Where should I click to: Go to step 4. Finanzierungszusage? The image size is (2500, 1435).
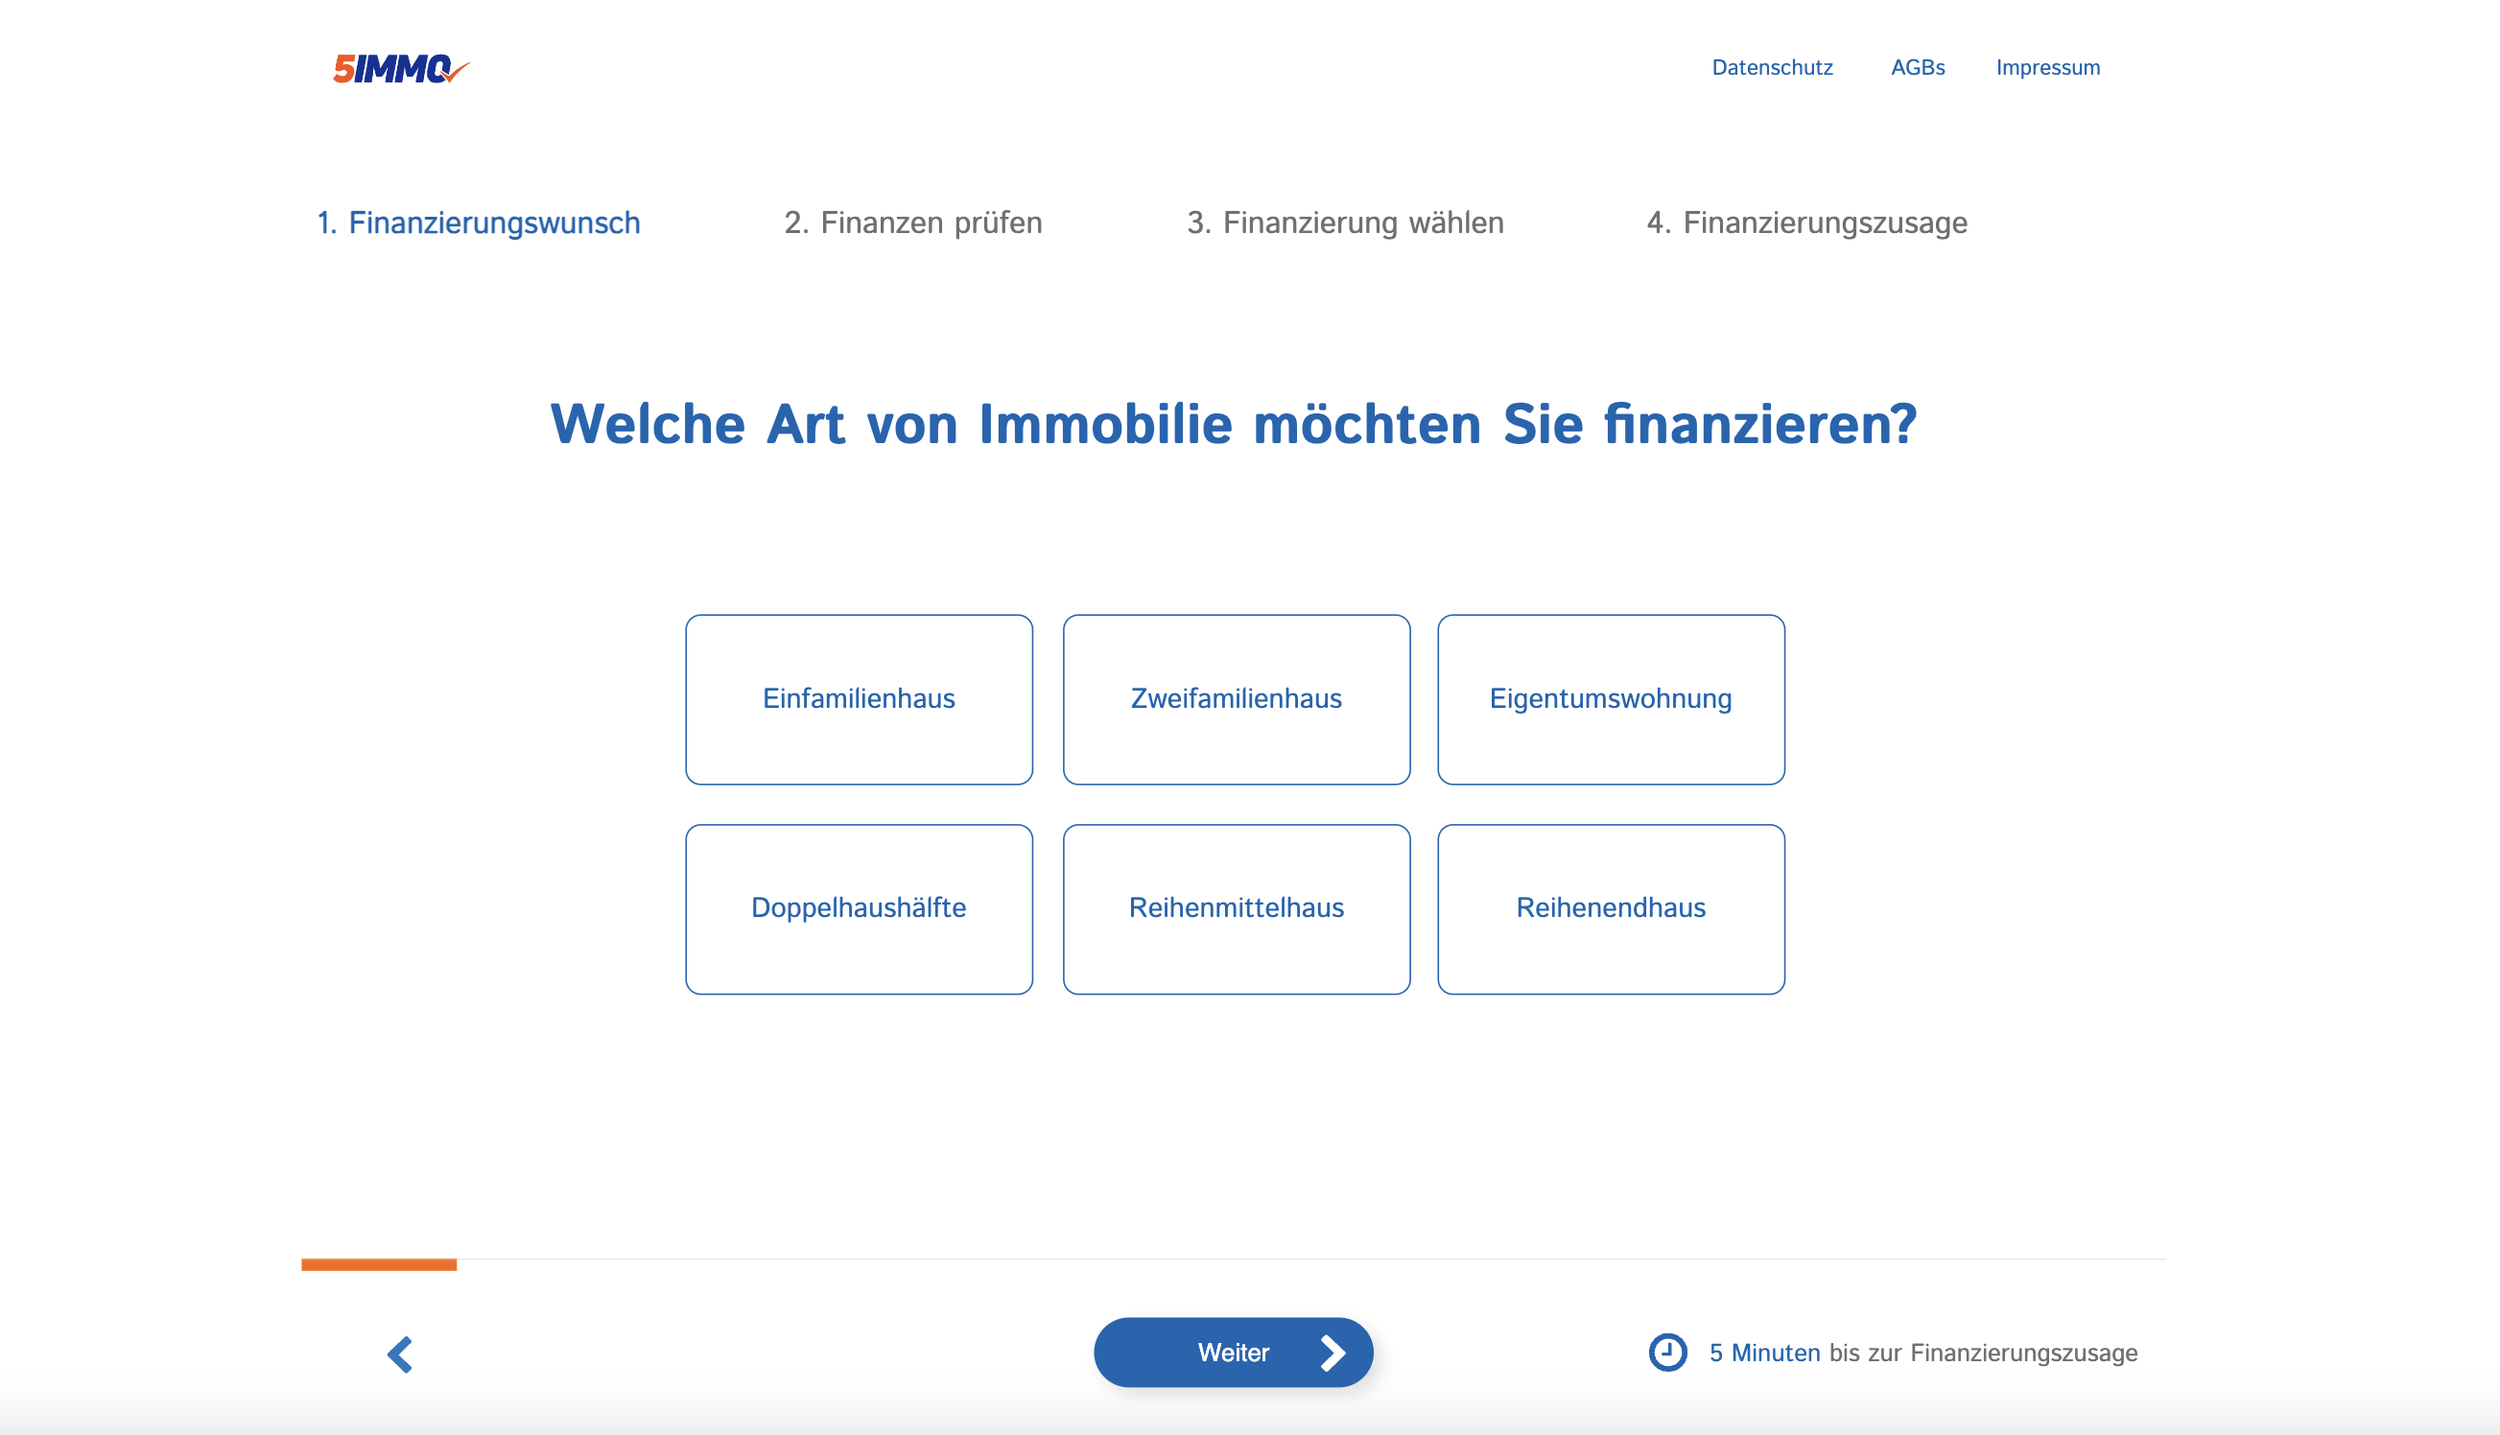(1806, 223)
